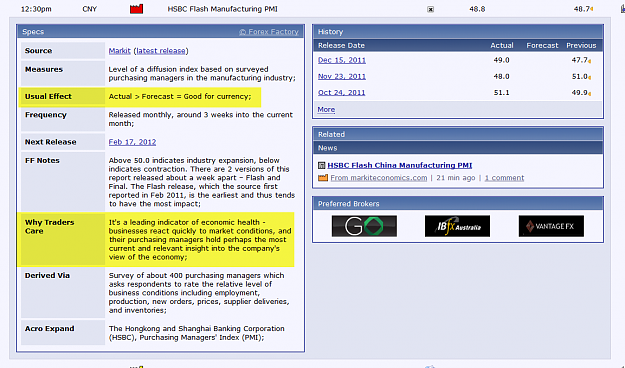Open the latest release link
625x368 pixels.
coord(161,51)
